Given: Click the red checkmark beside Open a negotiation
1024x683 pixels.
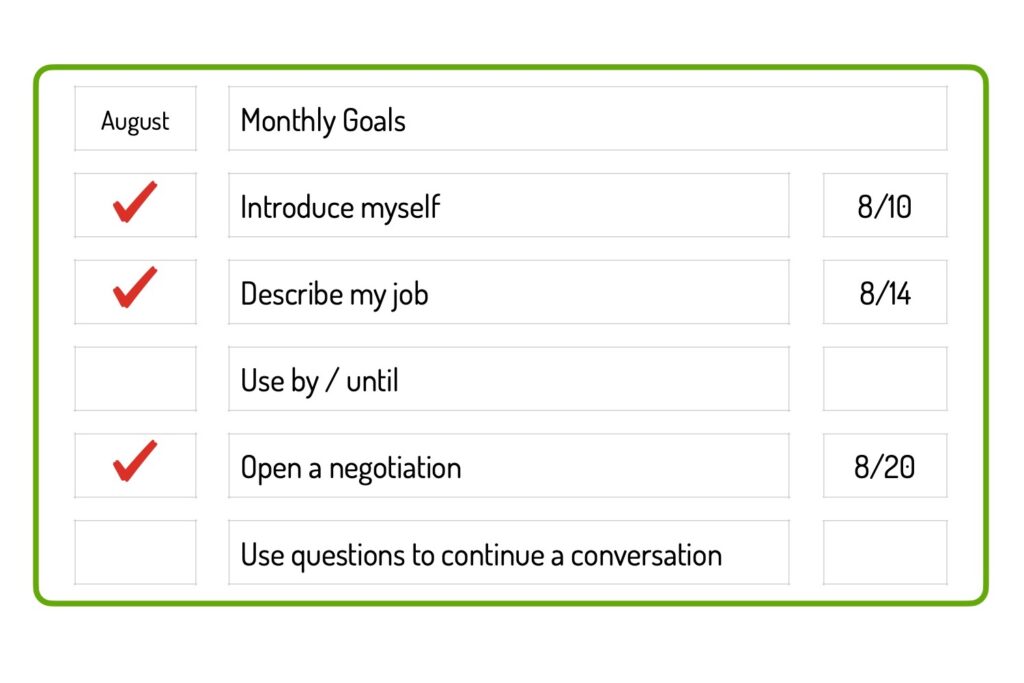Looking at the screenshot, I should (x=135, y=461).
